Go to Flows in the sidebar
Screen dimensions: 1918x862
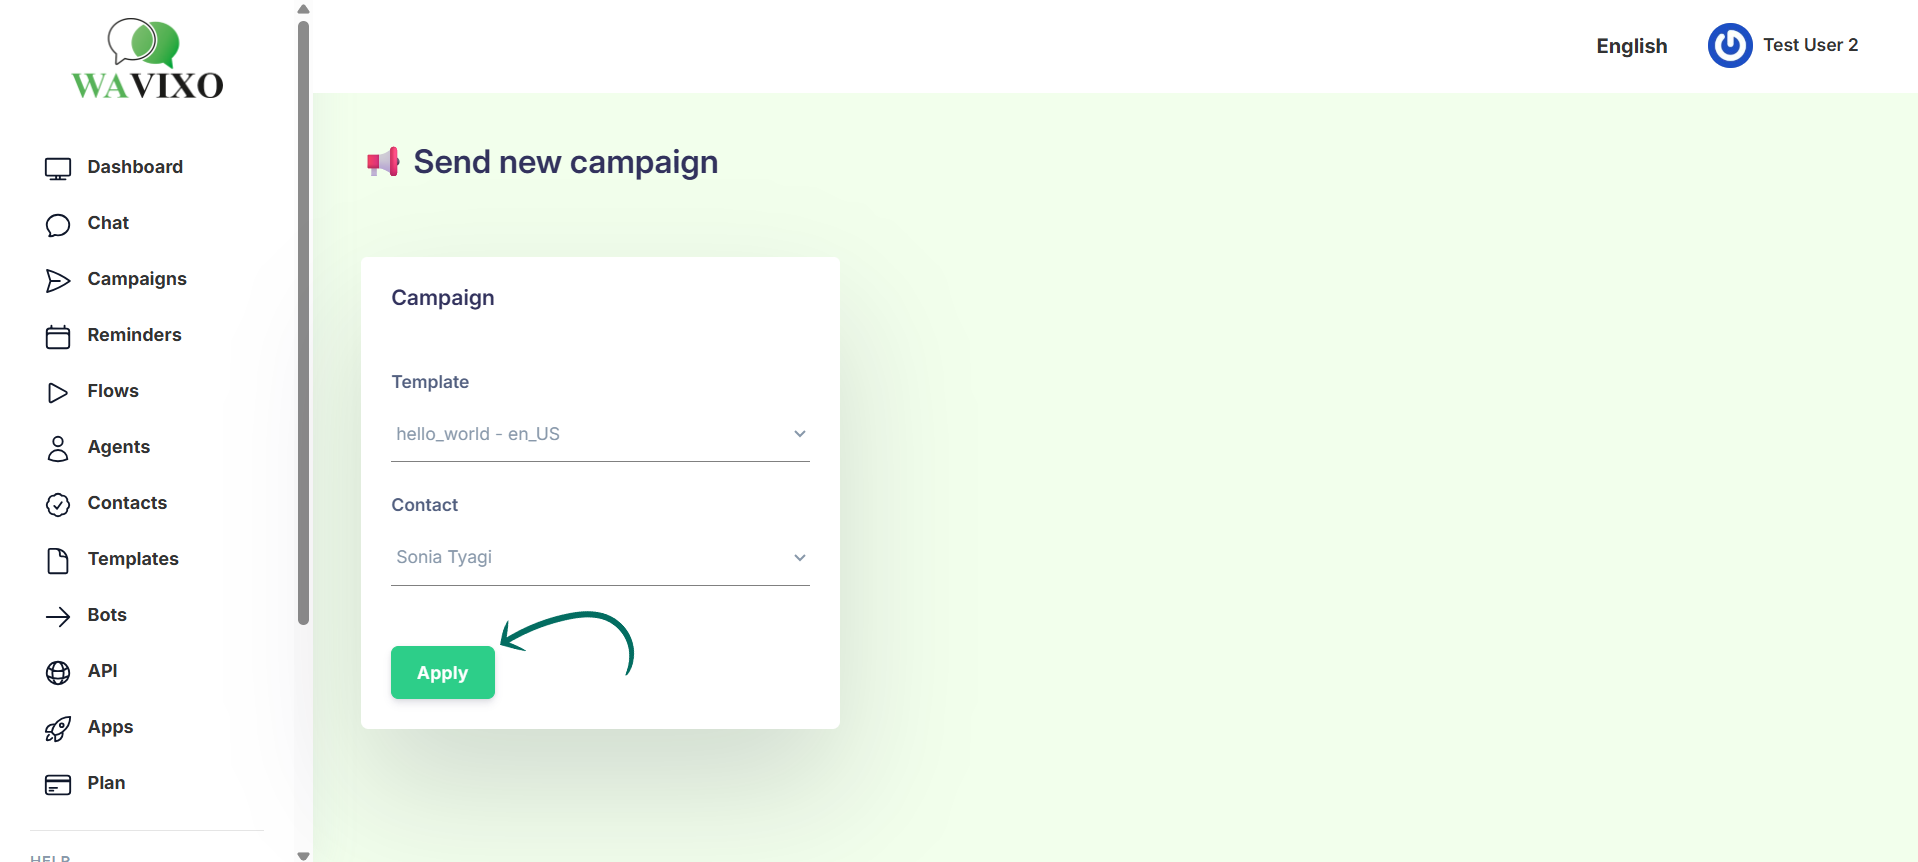[x=113, y=391]
